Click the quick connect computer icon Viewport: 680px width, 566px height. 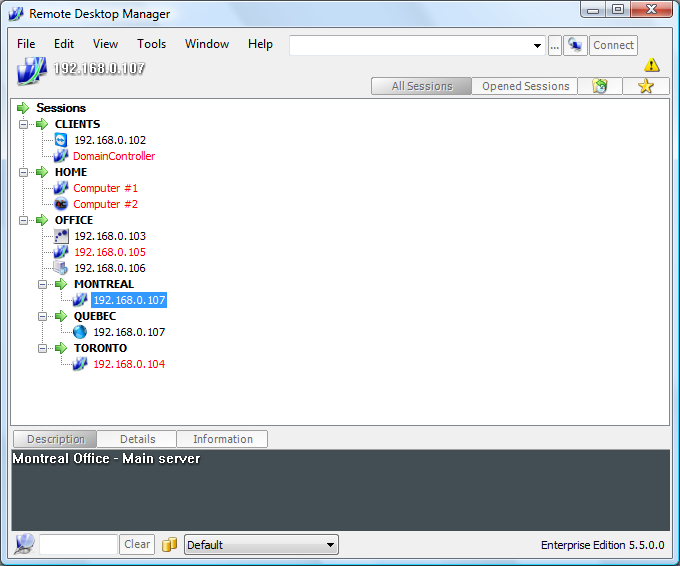click(575, 45)
